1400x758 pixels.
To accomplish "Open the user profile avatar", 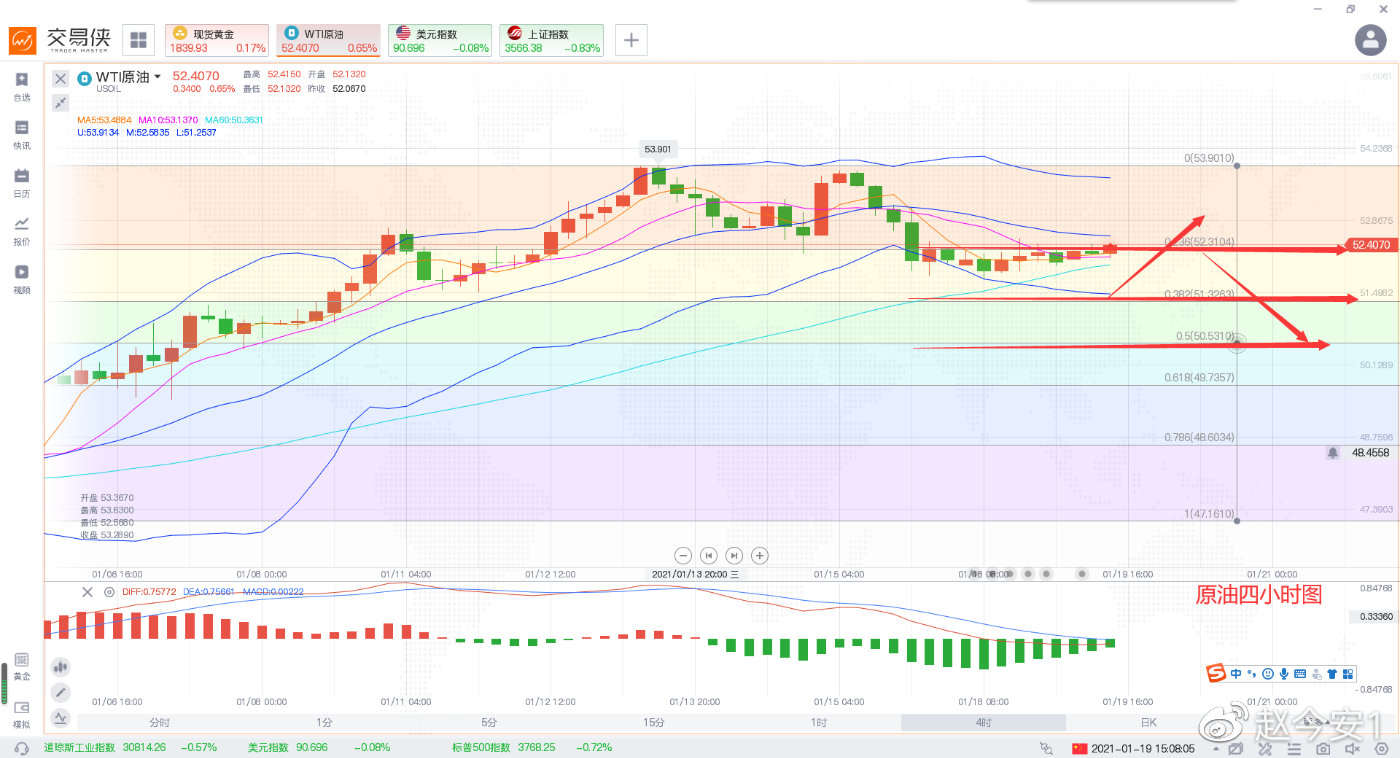I will [x=1370, y=40].
